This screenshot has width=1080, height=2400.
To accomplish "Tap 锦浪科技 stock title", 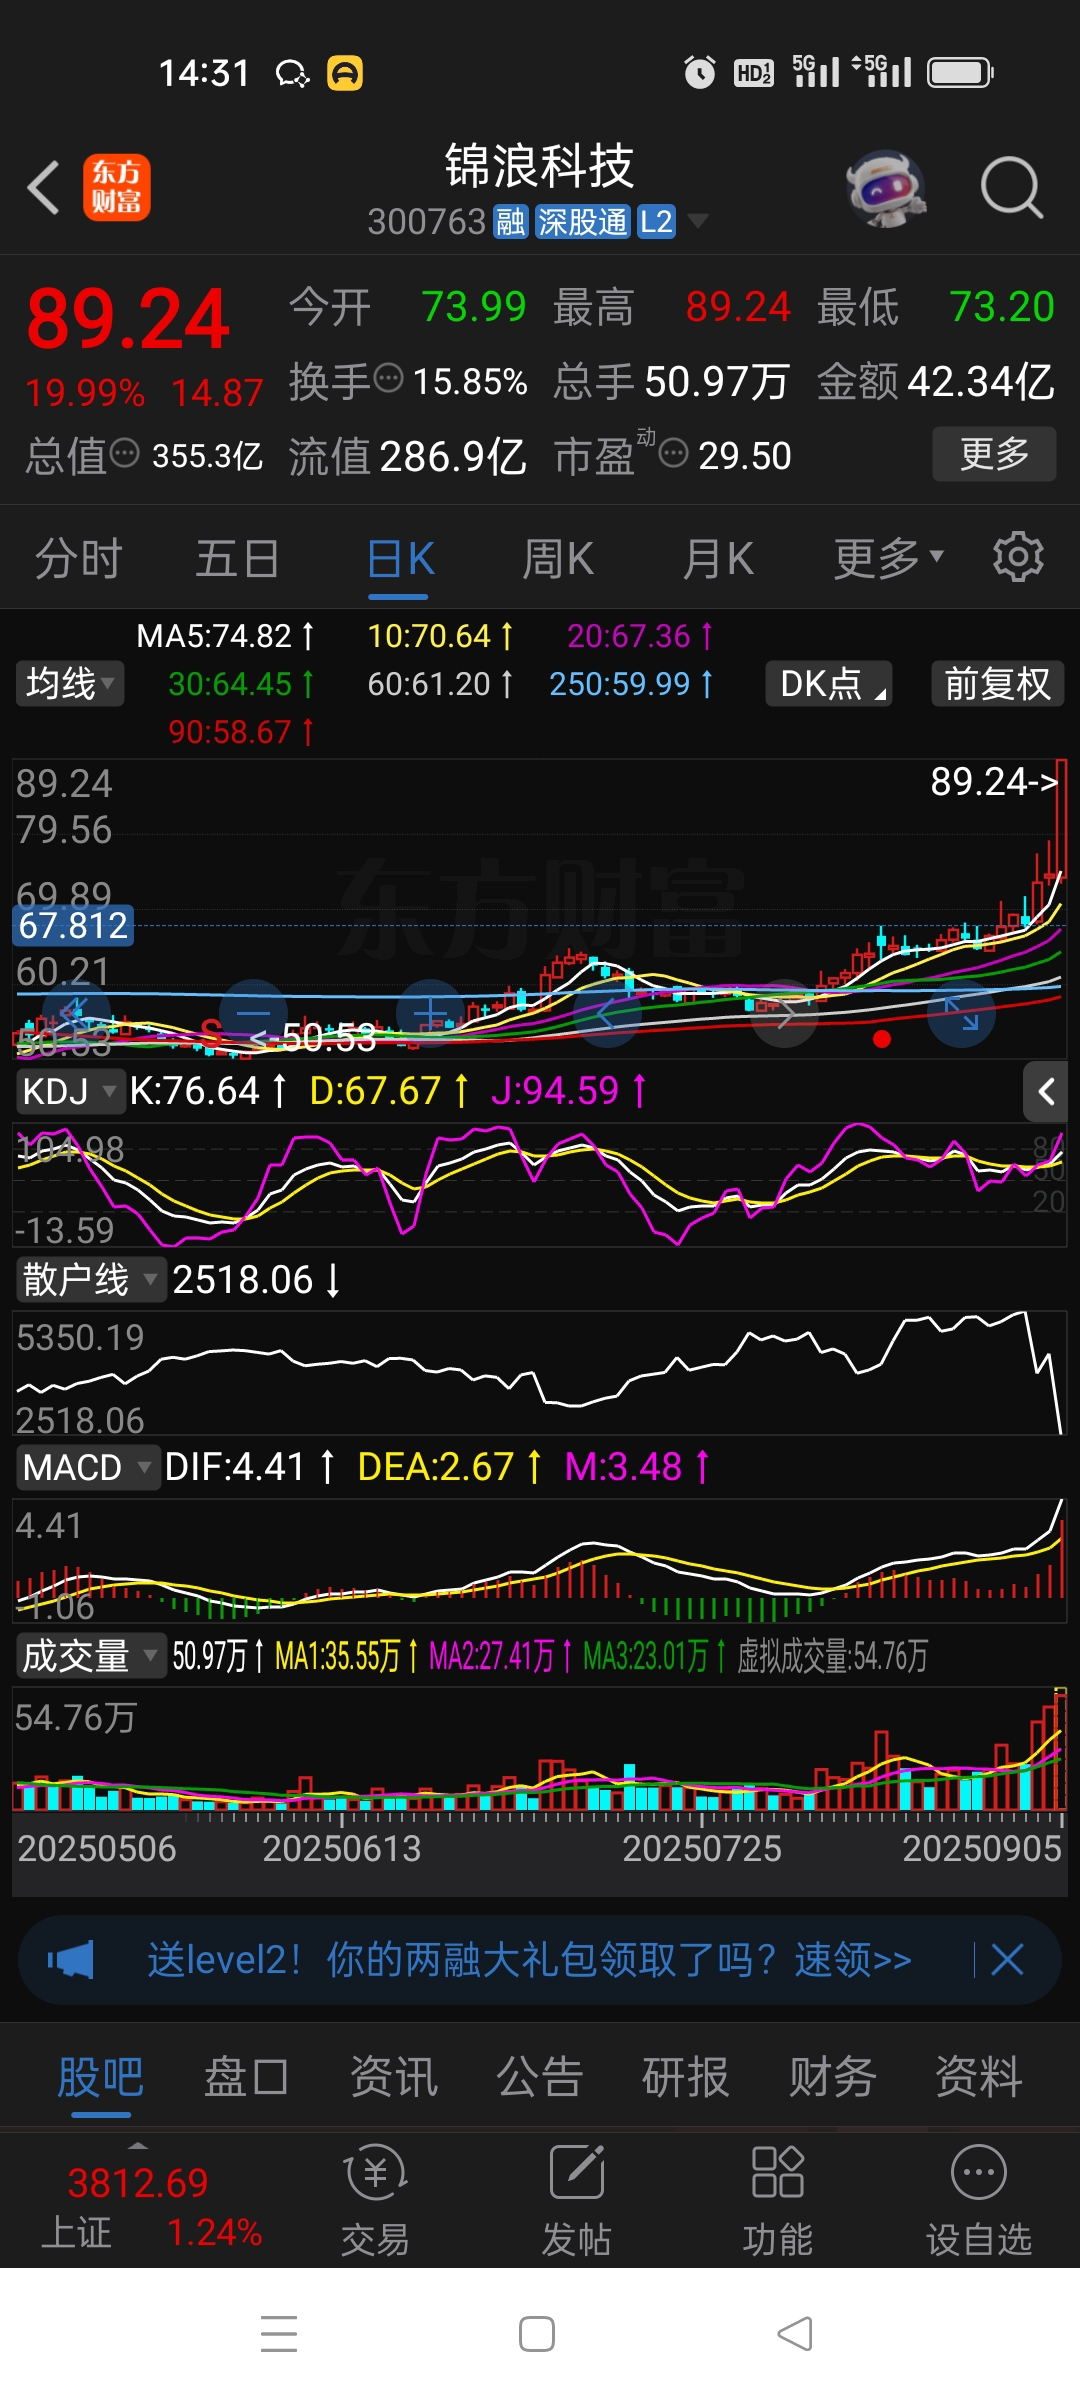I will [x=539, y=165].
